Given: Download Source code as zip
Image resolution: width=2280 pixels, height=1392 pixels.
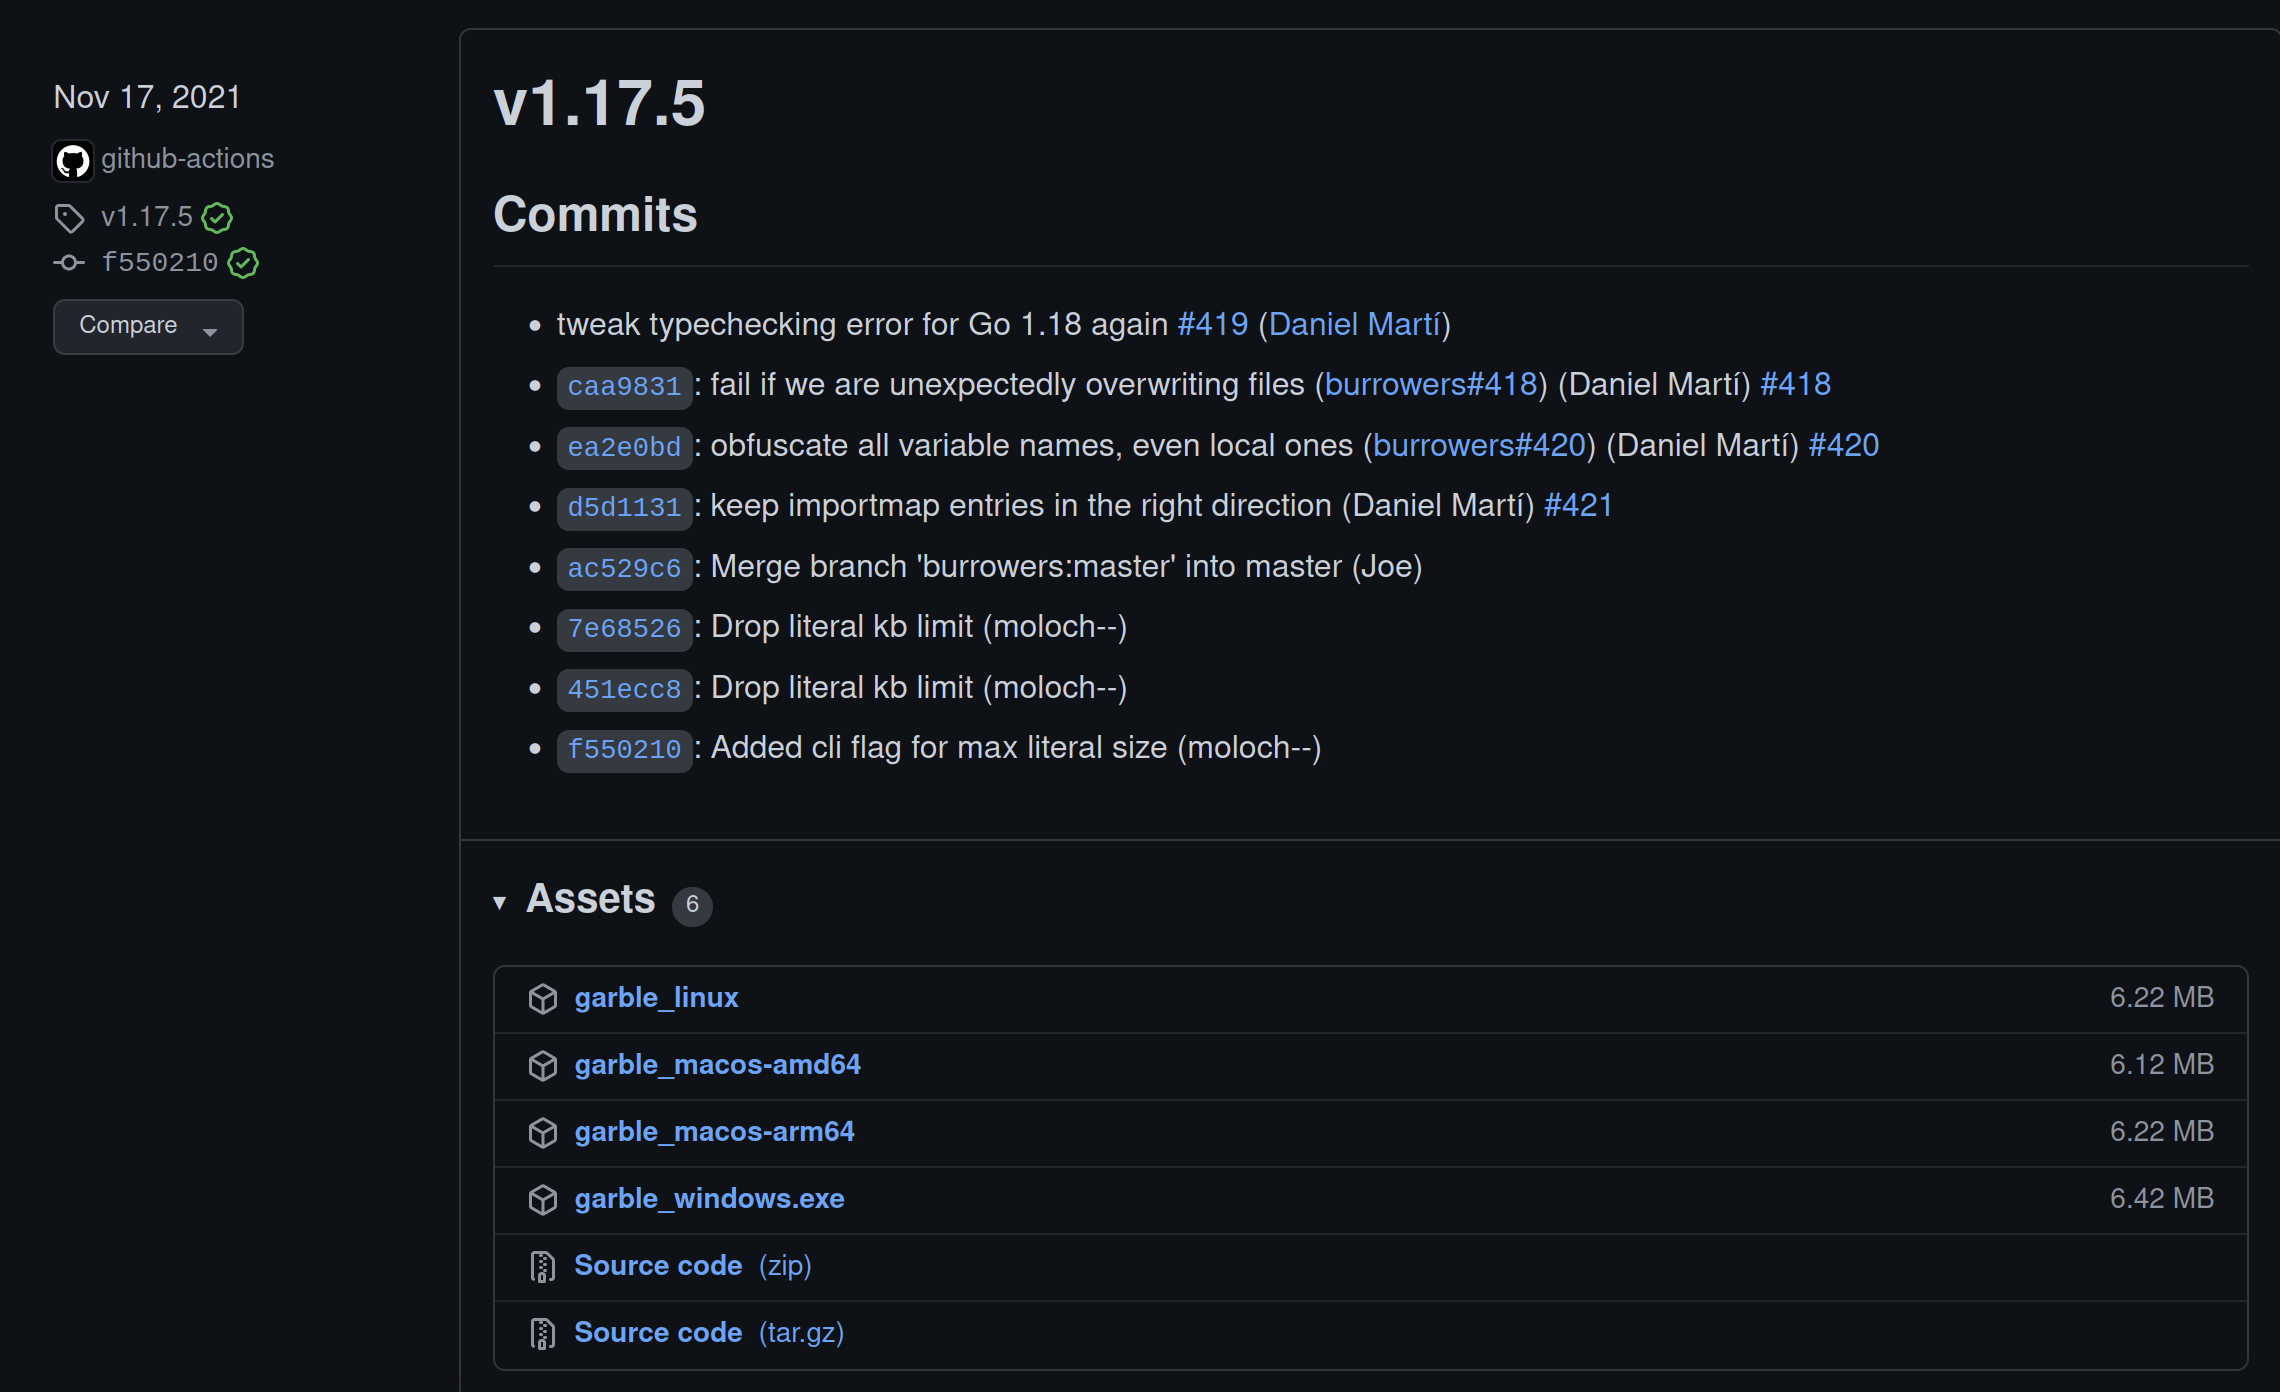Looking at the screenshot, I should [658, 1265].
